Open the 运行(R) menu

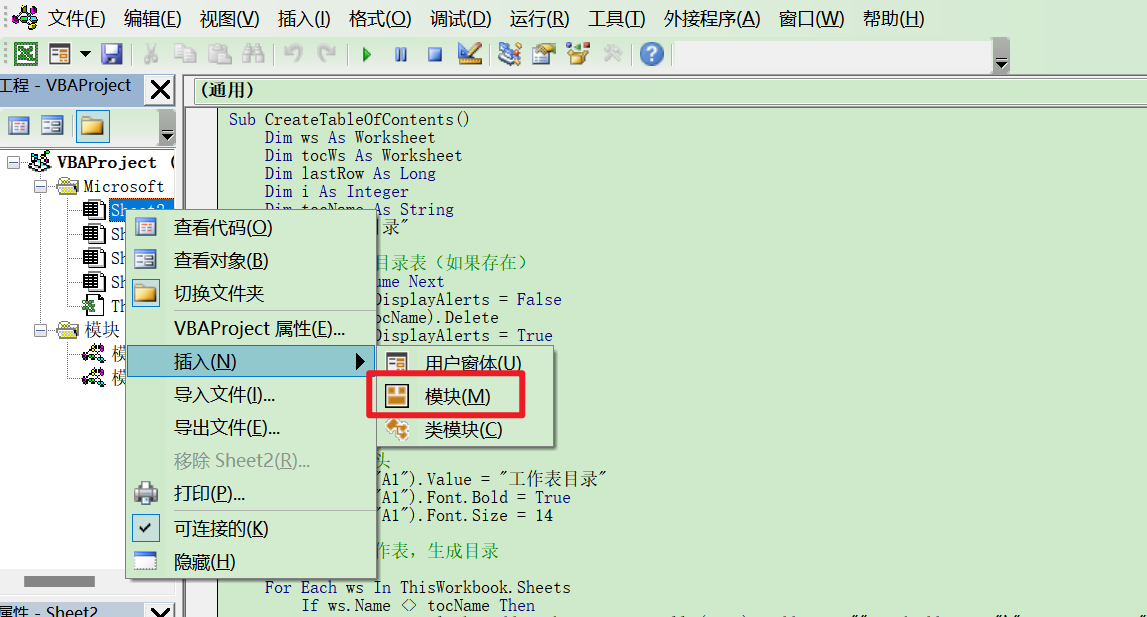[539, 18]
